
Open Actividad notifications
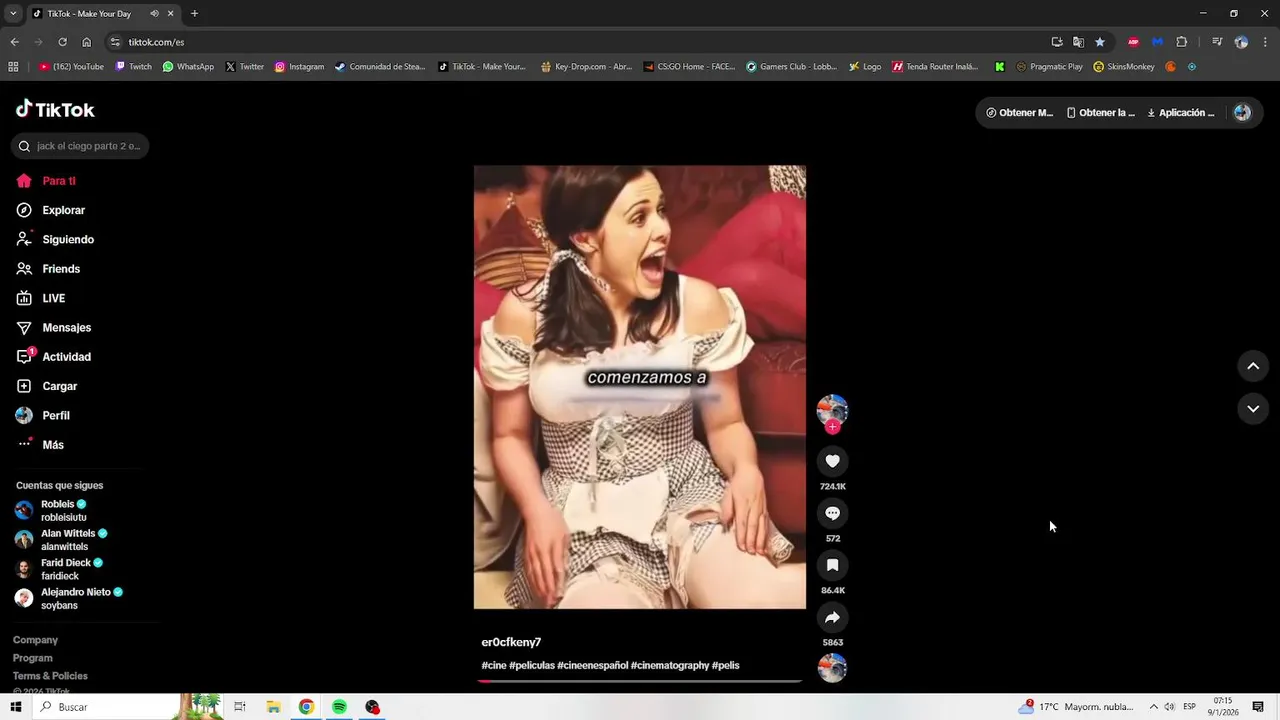54,356
